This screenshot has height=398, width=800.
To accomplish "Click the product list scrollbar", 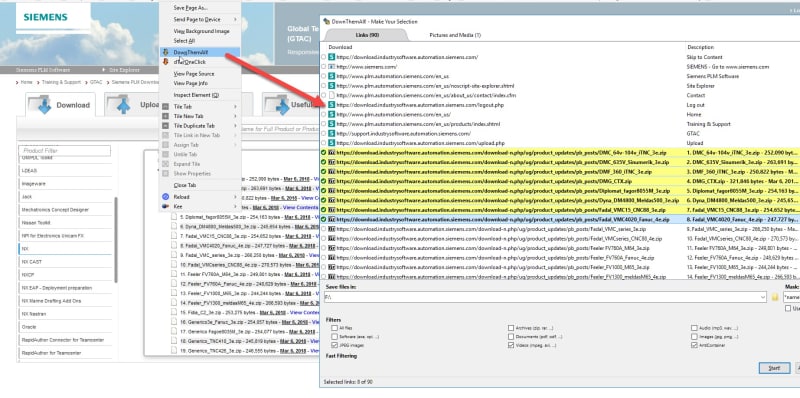I will (x=115, y=240).
